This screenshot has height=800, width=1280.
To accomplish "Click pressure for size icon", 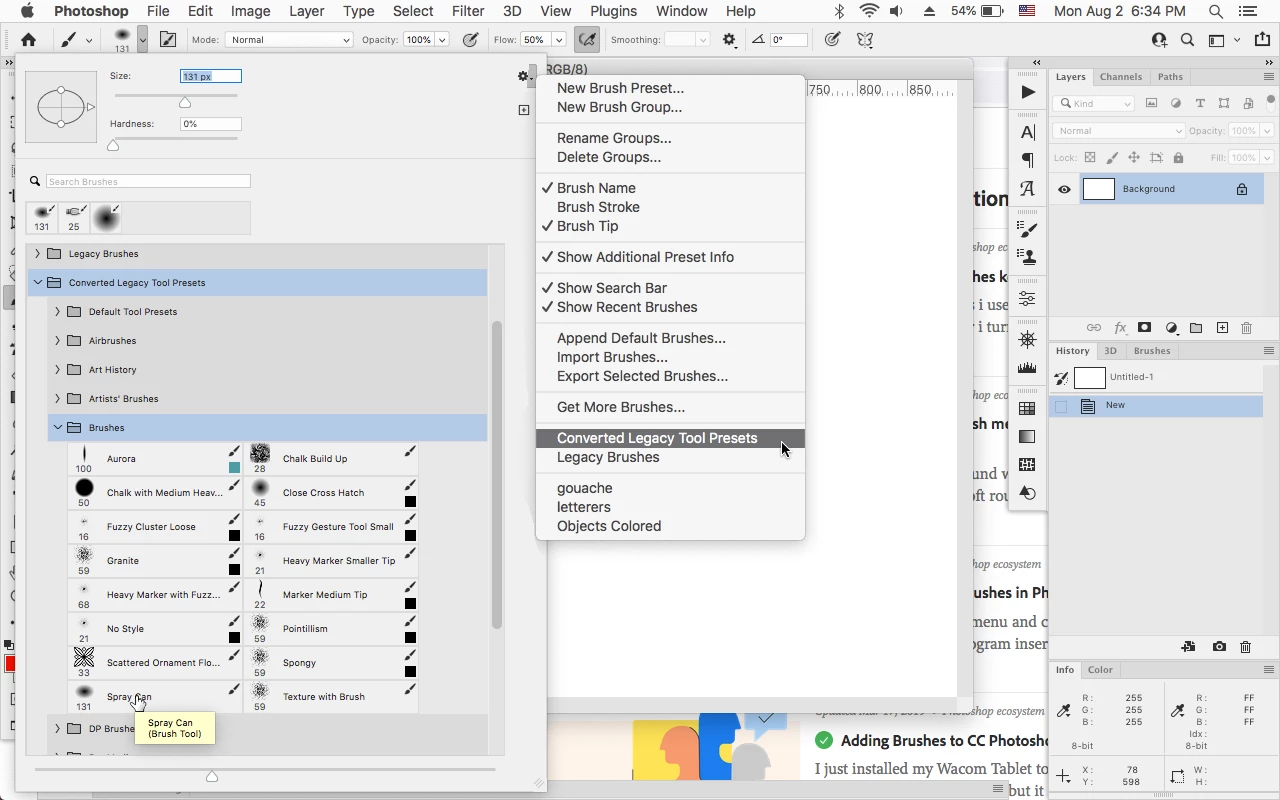I will 832,40.
